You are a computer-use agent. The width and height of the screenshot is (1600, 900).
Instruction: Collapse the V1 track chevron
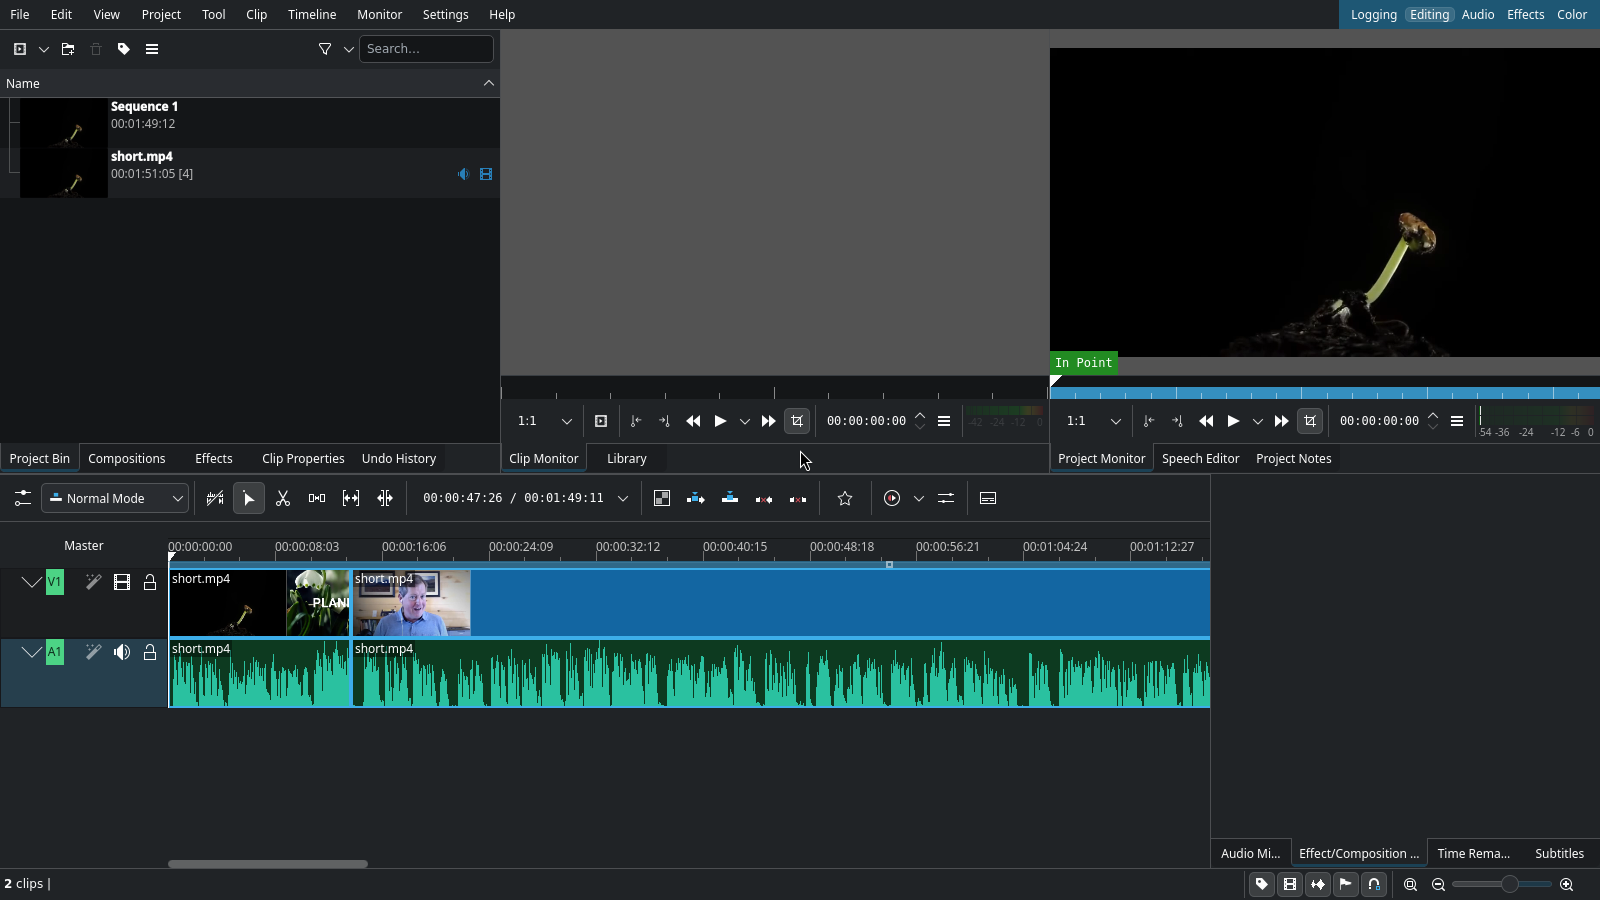[x=32, y=582]
